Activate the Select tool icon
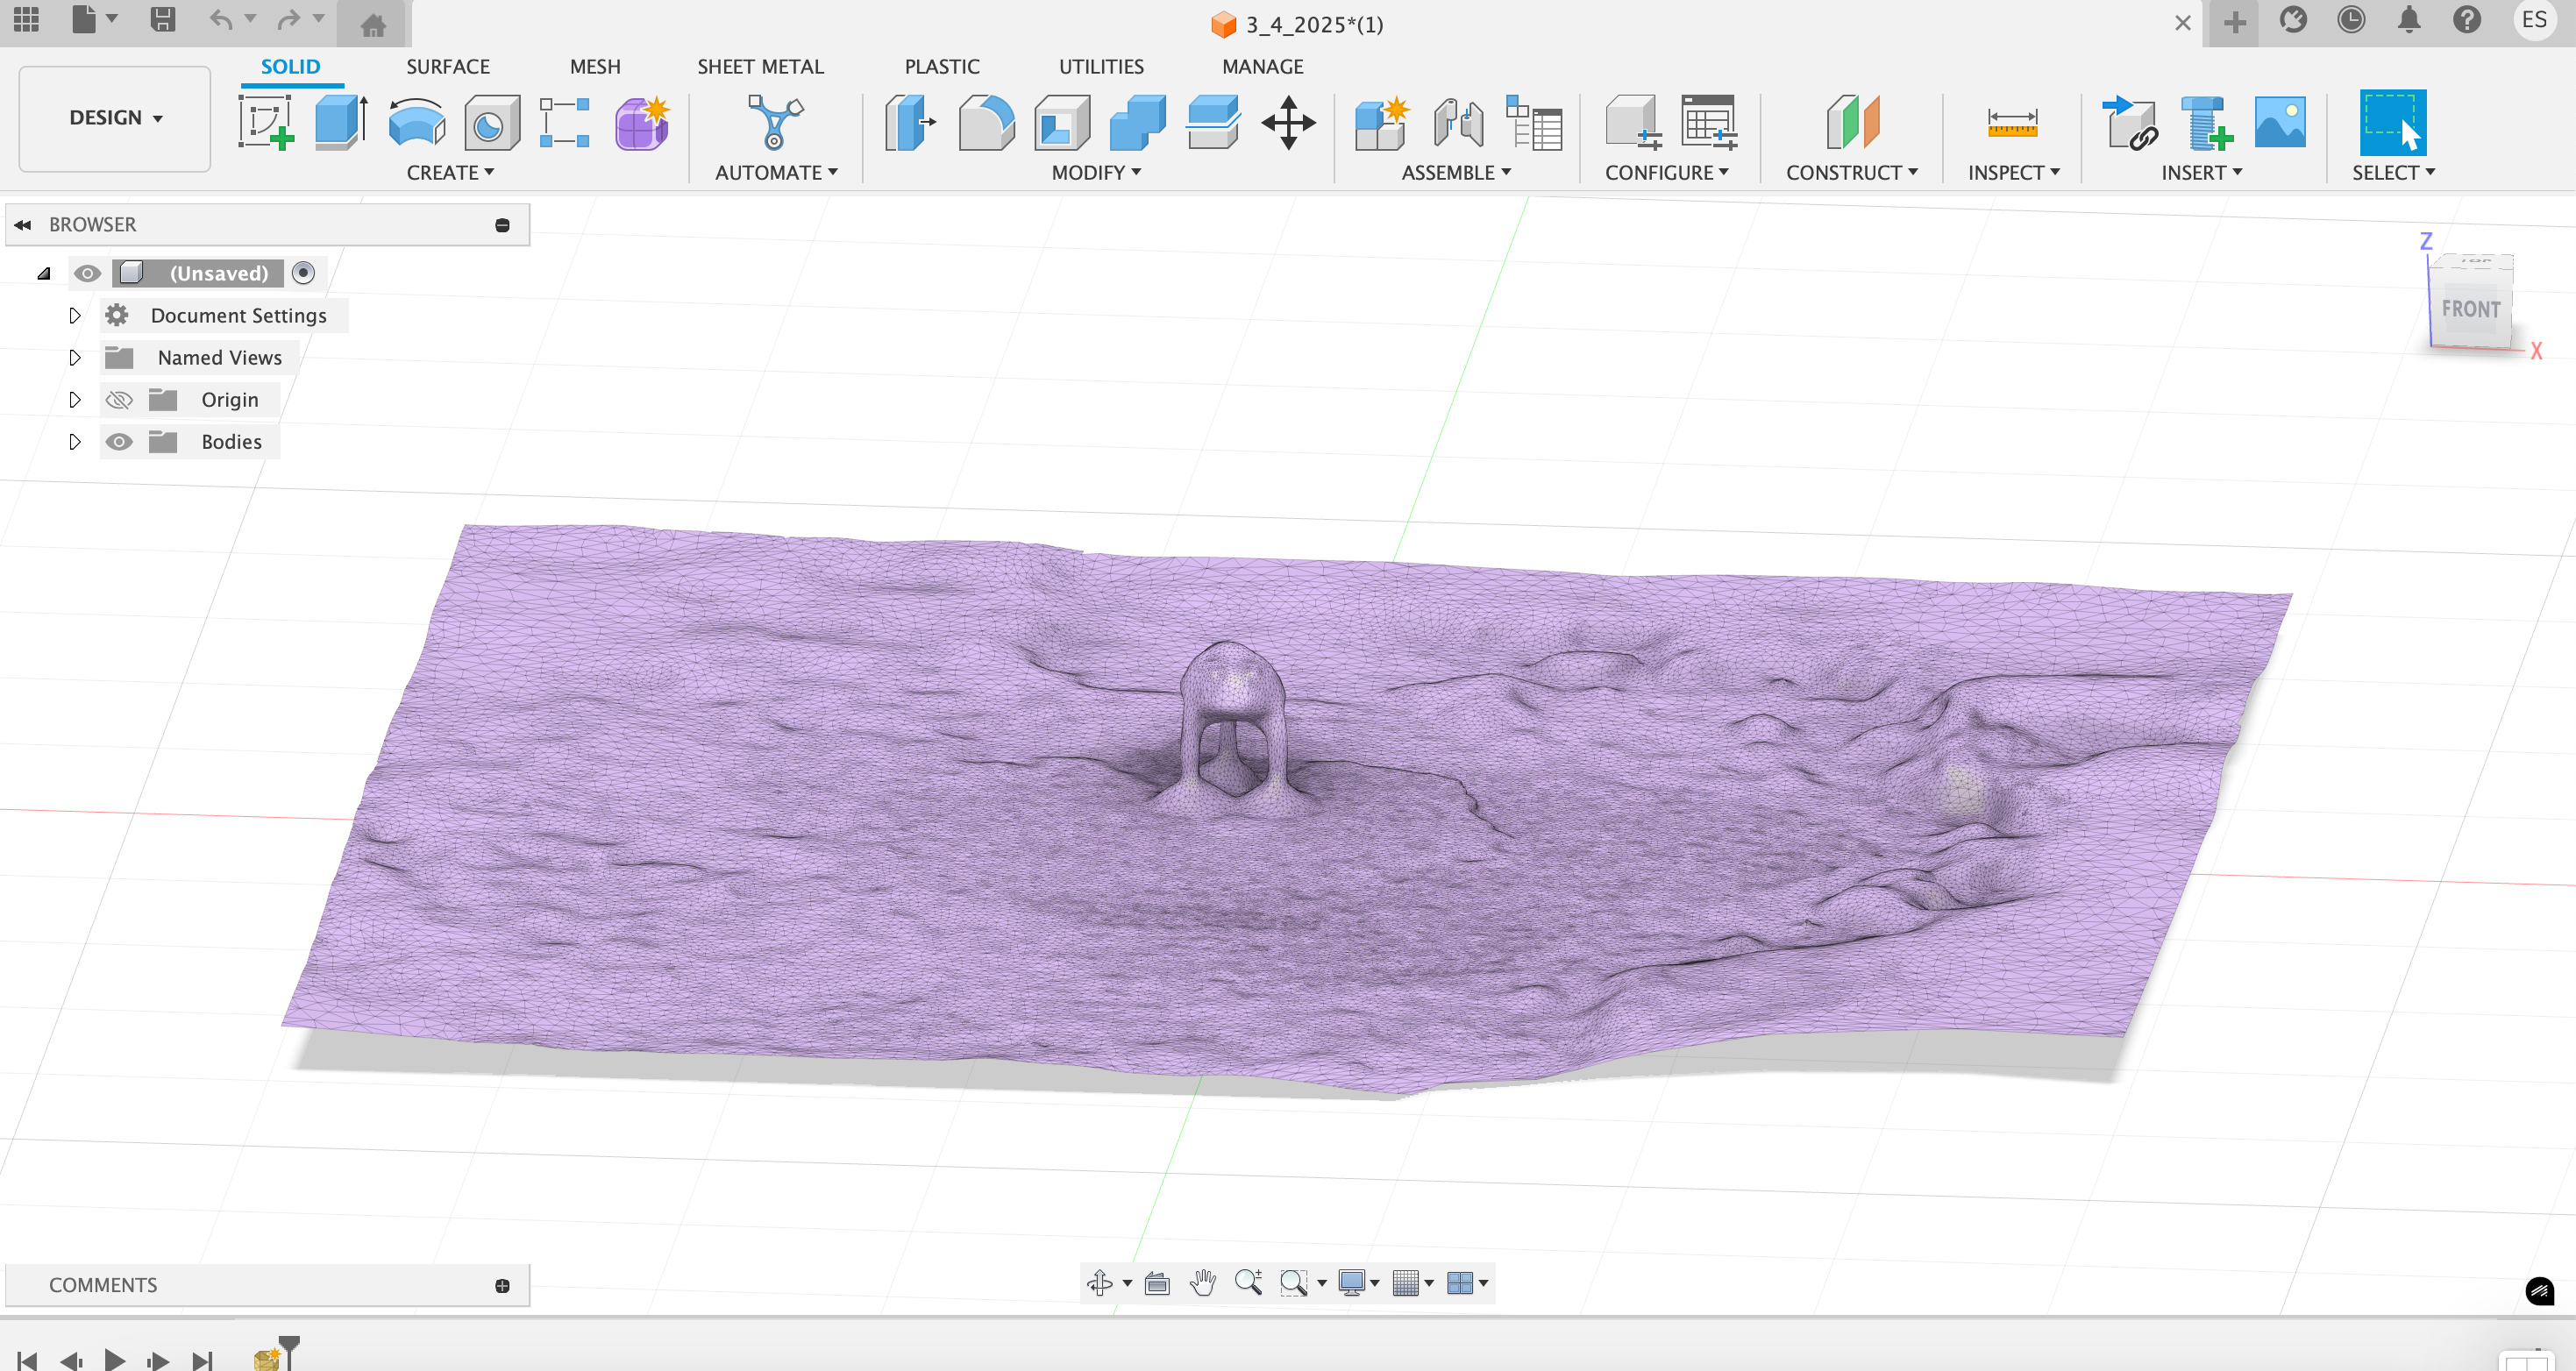 tap(2393, 122)
